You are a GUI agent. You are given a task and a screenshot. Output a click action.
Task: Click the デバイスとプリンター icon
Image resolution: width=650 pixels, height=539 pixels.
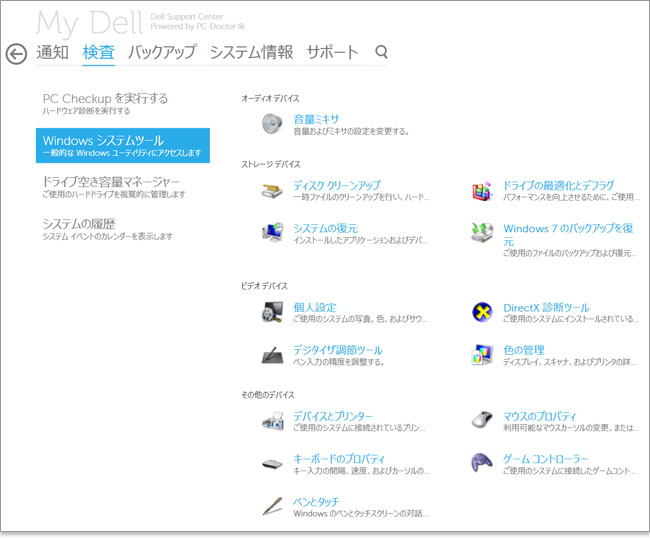pyautogui.click(x=272, y=421)
